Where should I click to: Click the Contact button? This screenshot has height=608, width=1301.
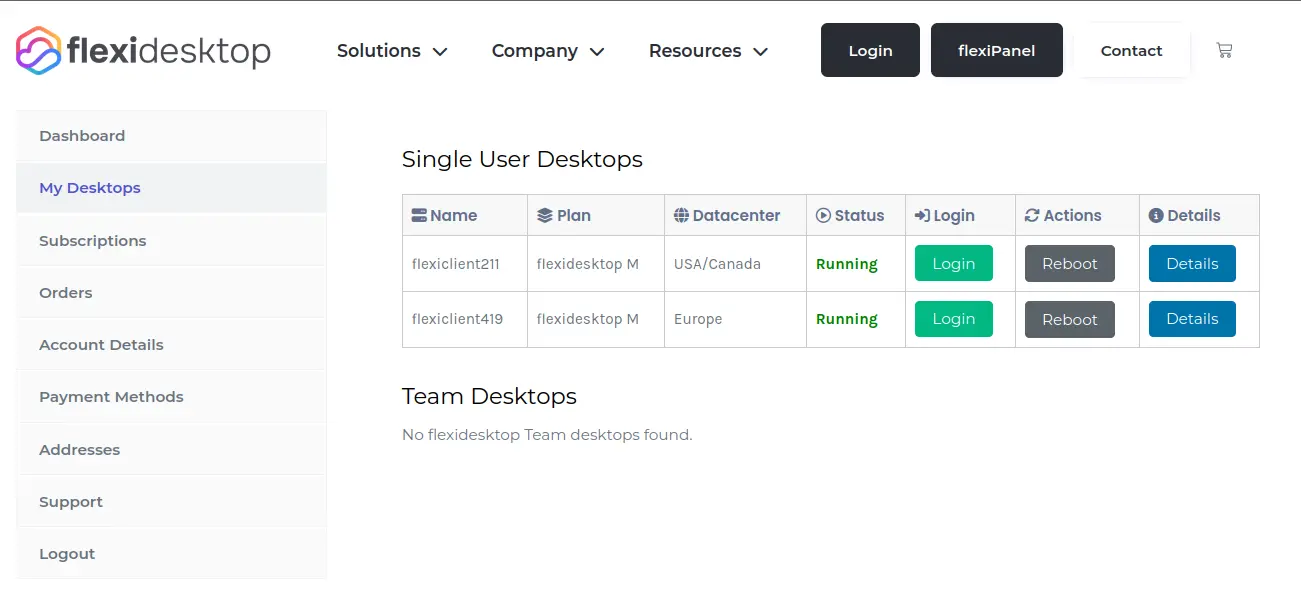(x=1131, y=50)
